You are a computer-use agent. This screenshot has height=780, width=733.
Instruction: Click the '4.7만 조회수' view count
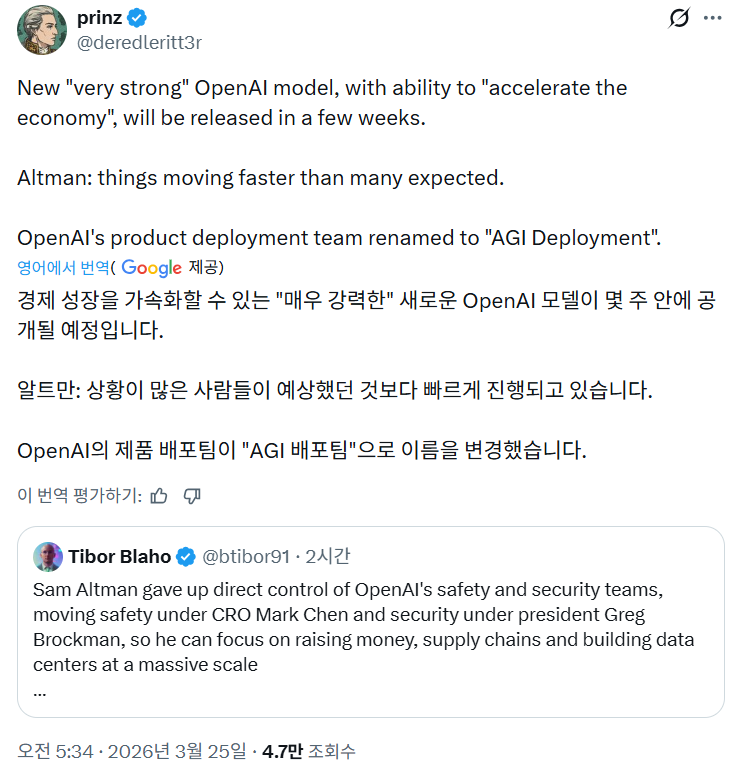coord(308,750)
